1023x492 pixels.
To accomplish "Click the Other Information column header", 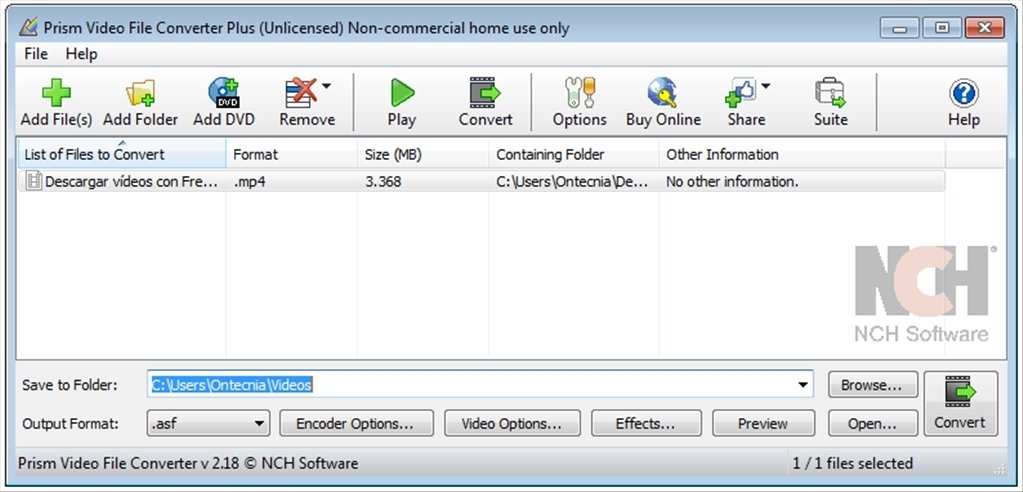I will click(802, 155).
